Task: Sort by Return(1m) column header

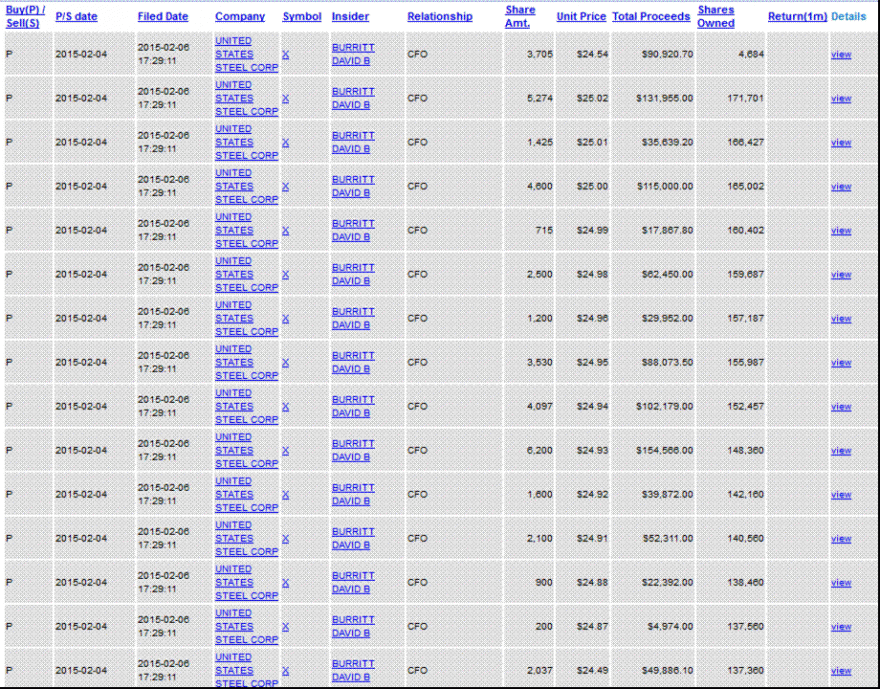Action: (798, 17)
